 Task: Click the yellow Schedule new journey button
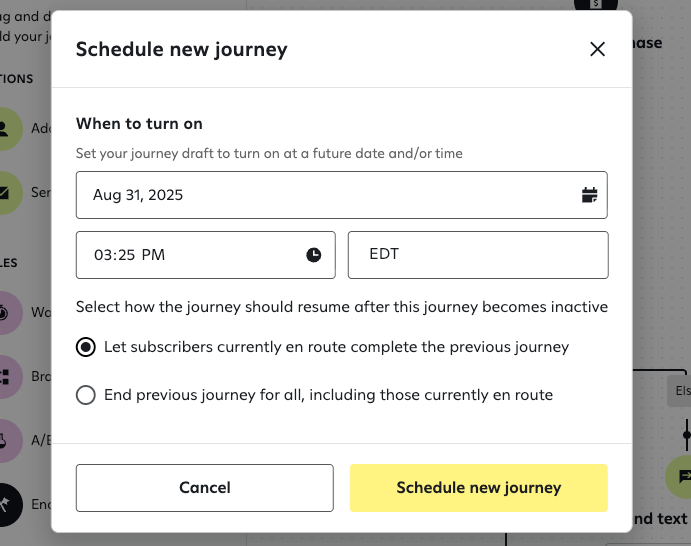click(x=478, y=488)
